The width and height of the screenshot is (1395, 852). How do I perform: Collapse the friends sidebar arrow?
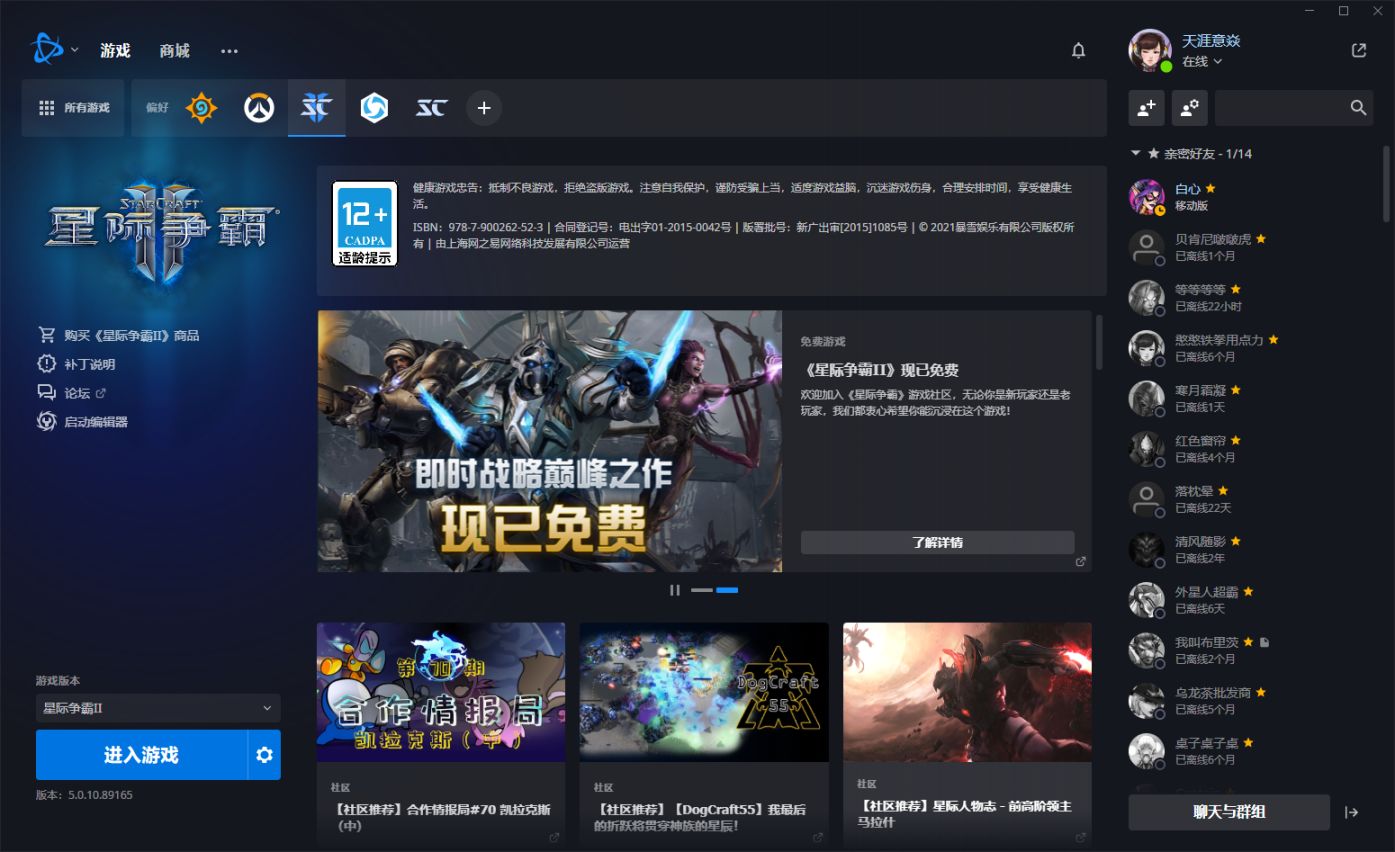coord(1351,812)
